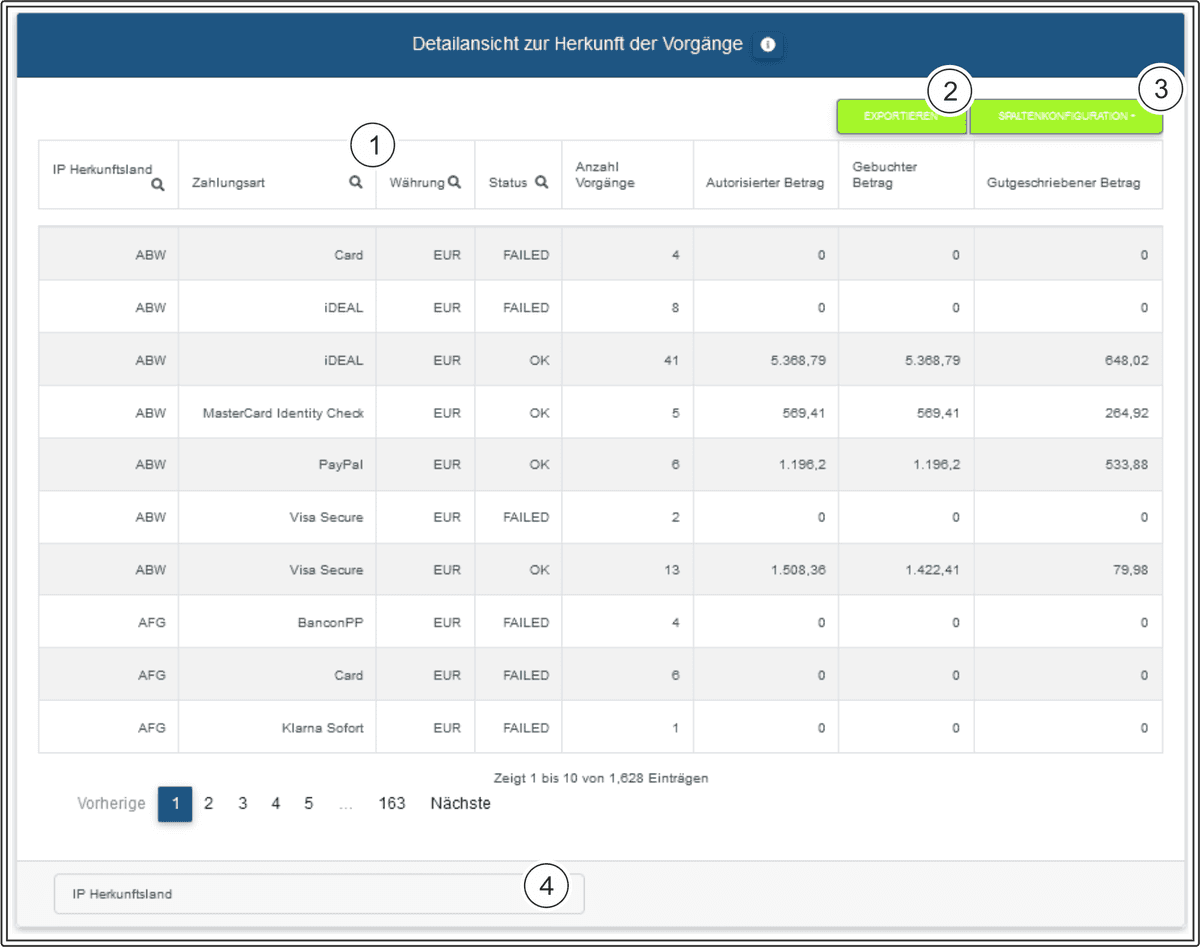Go to page 2 of results
Viewport: 1200px width, 947px height.
(209, 803)
